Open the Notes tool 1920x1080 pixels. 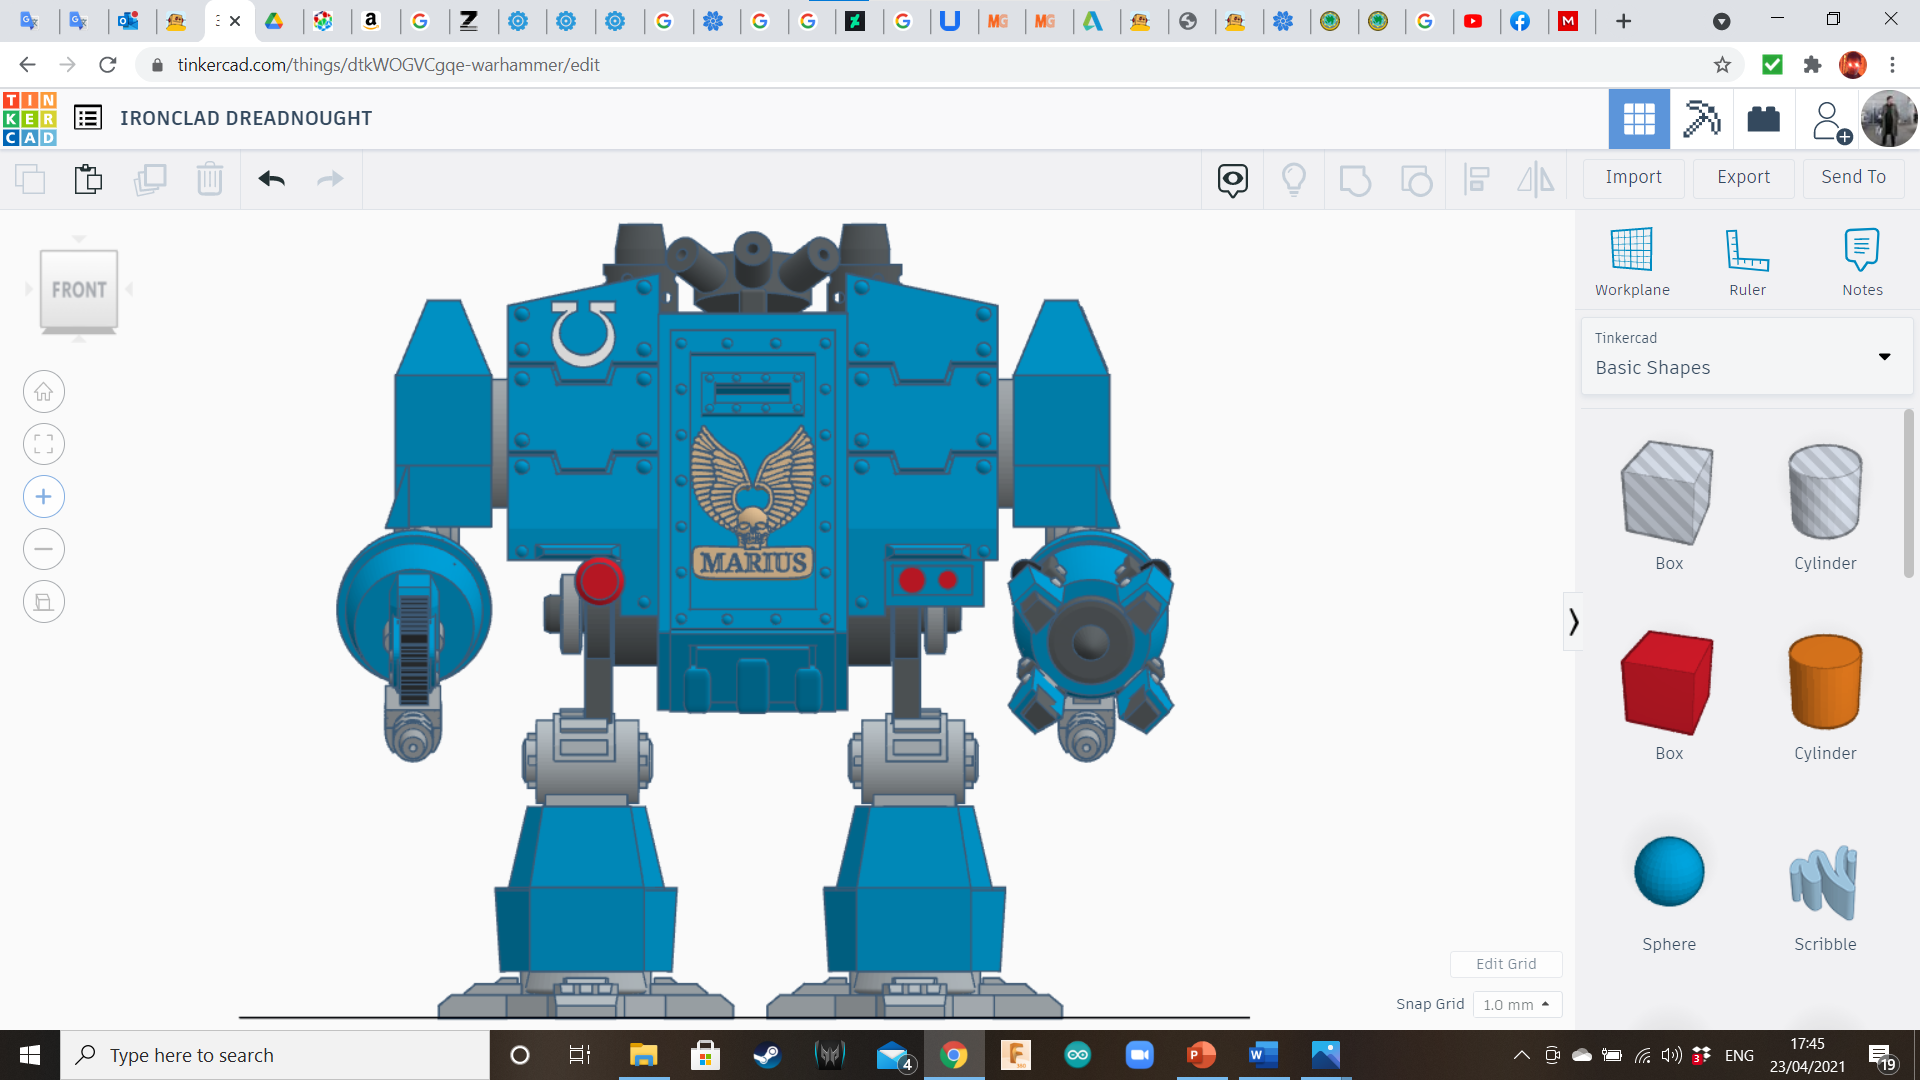point(1862,258)
